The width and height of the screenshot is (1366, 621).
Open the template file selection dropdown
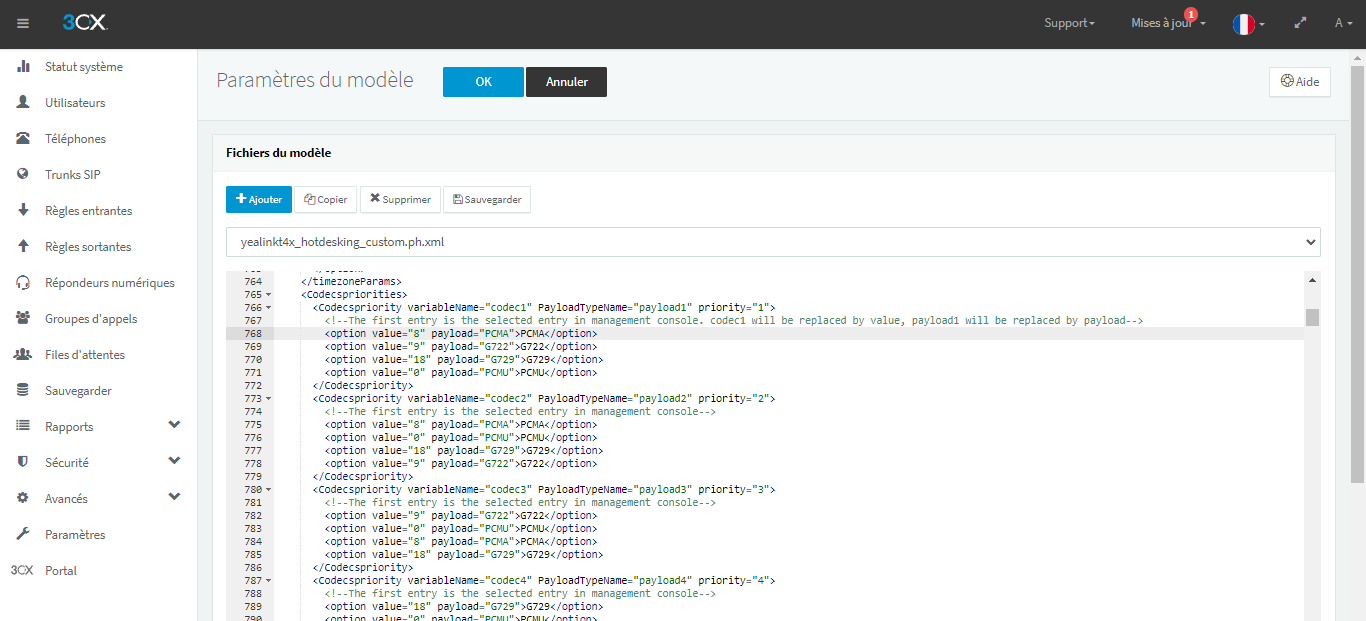[x=773, y=242]
